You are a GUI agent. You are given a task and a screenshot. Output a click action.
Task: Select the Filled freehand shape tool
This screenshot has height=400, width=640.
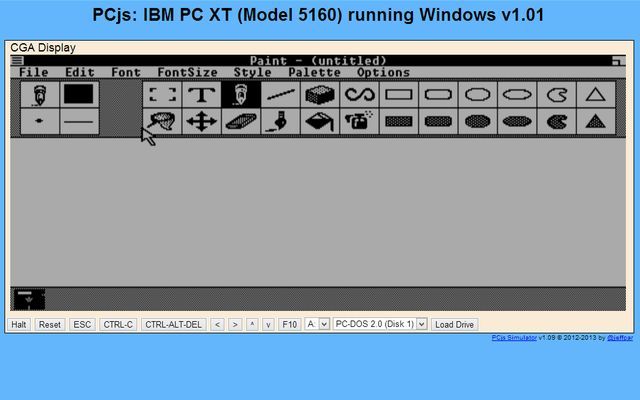point(557,121)
